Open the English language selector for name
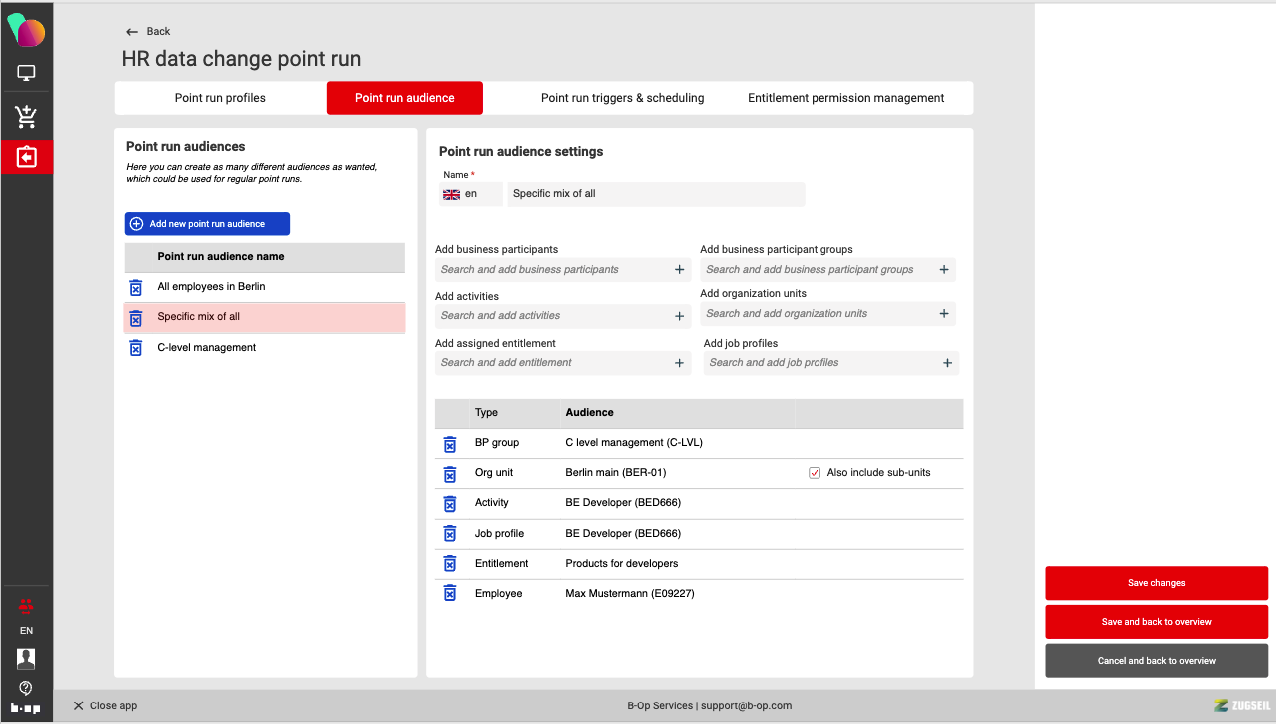This screenshot has height=724, width=1276. tap(470, 194)
